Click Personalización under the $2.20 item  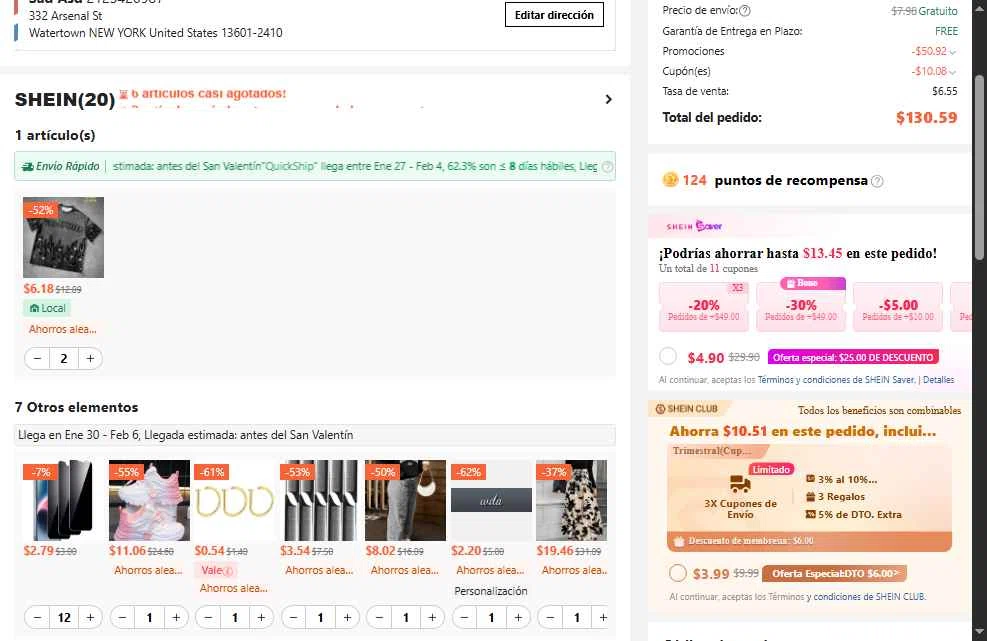click(x=491, y=591)
